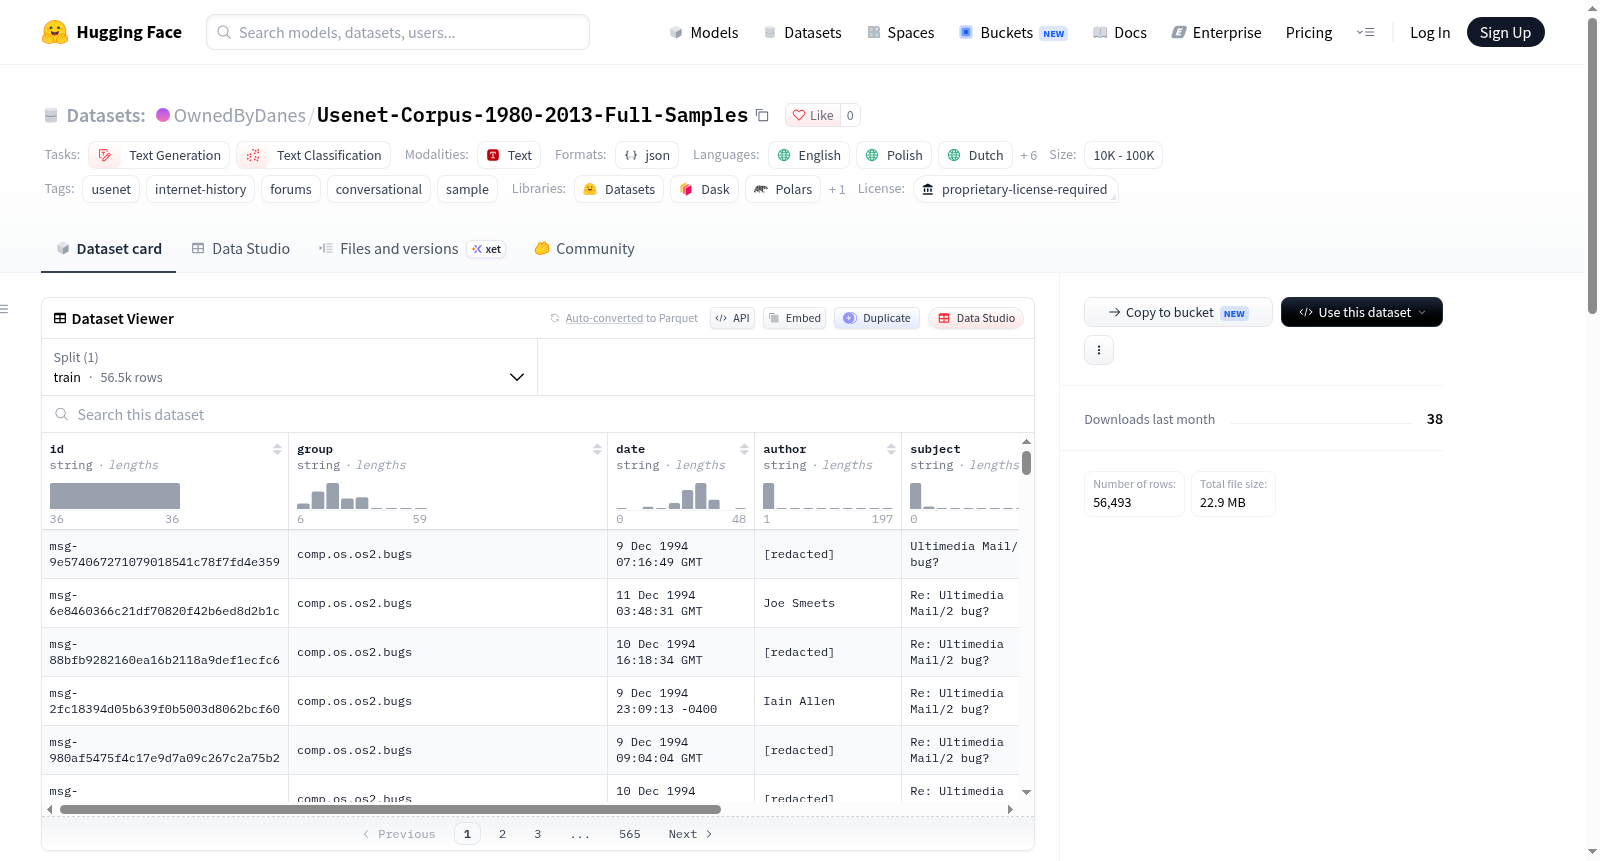Open the Spaces nav item

pos(900,32)
